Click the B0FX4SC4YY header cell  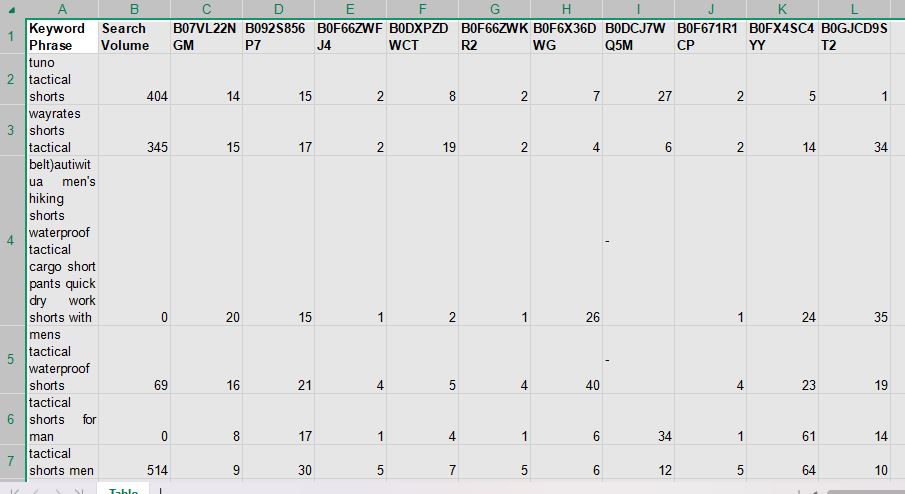(782, 36)
